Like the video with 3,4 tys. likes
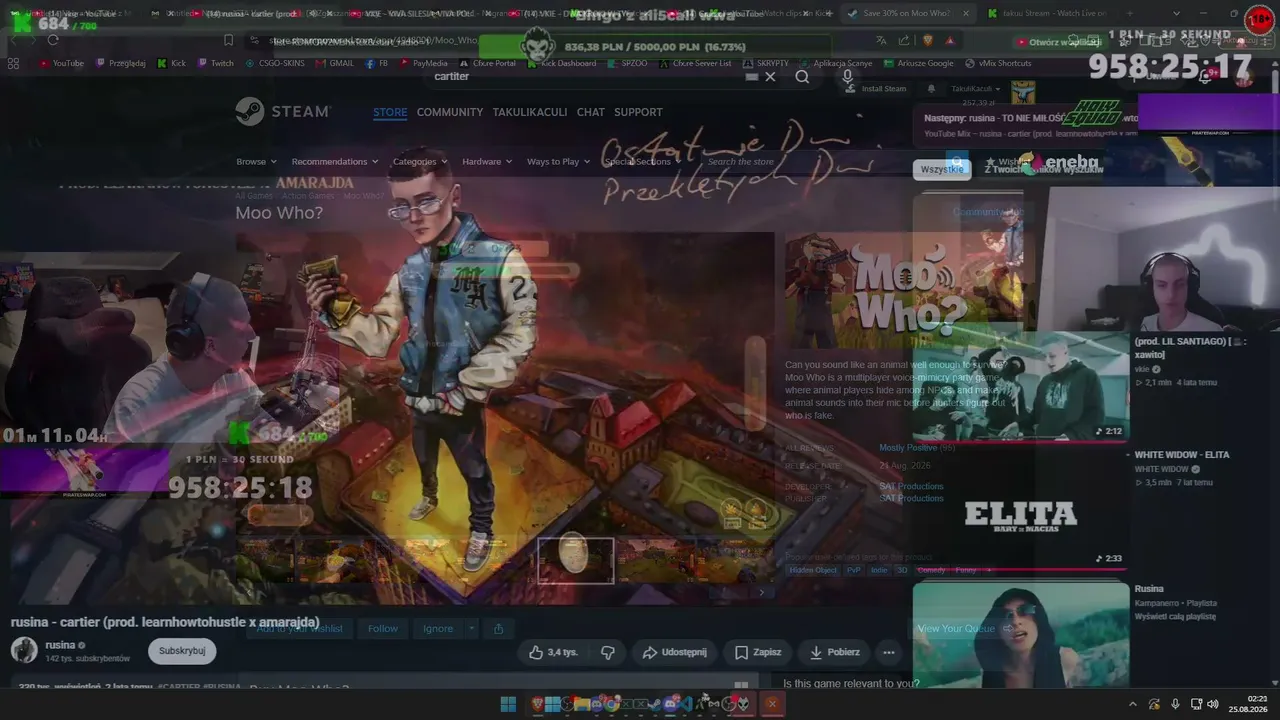This screenshot has width=1280, height=720. click(553, 652)
